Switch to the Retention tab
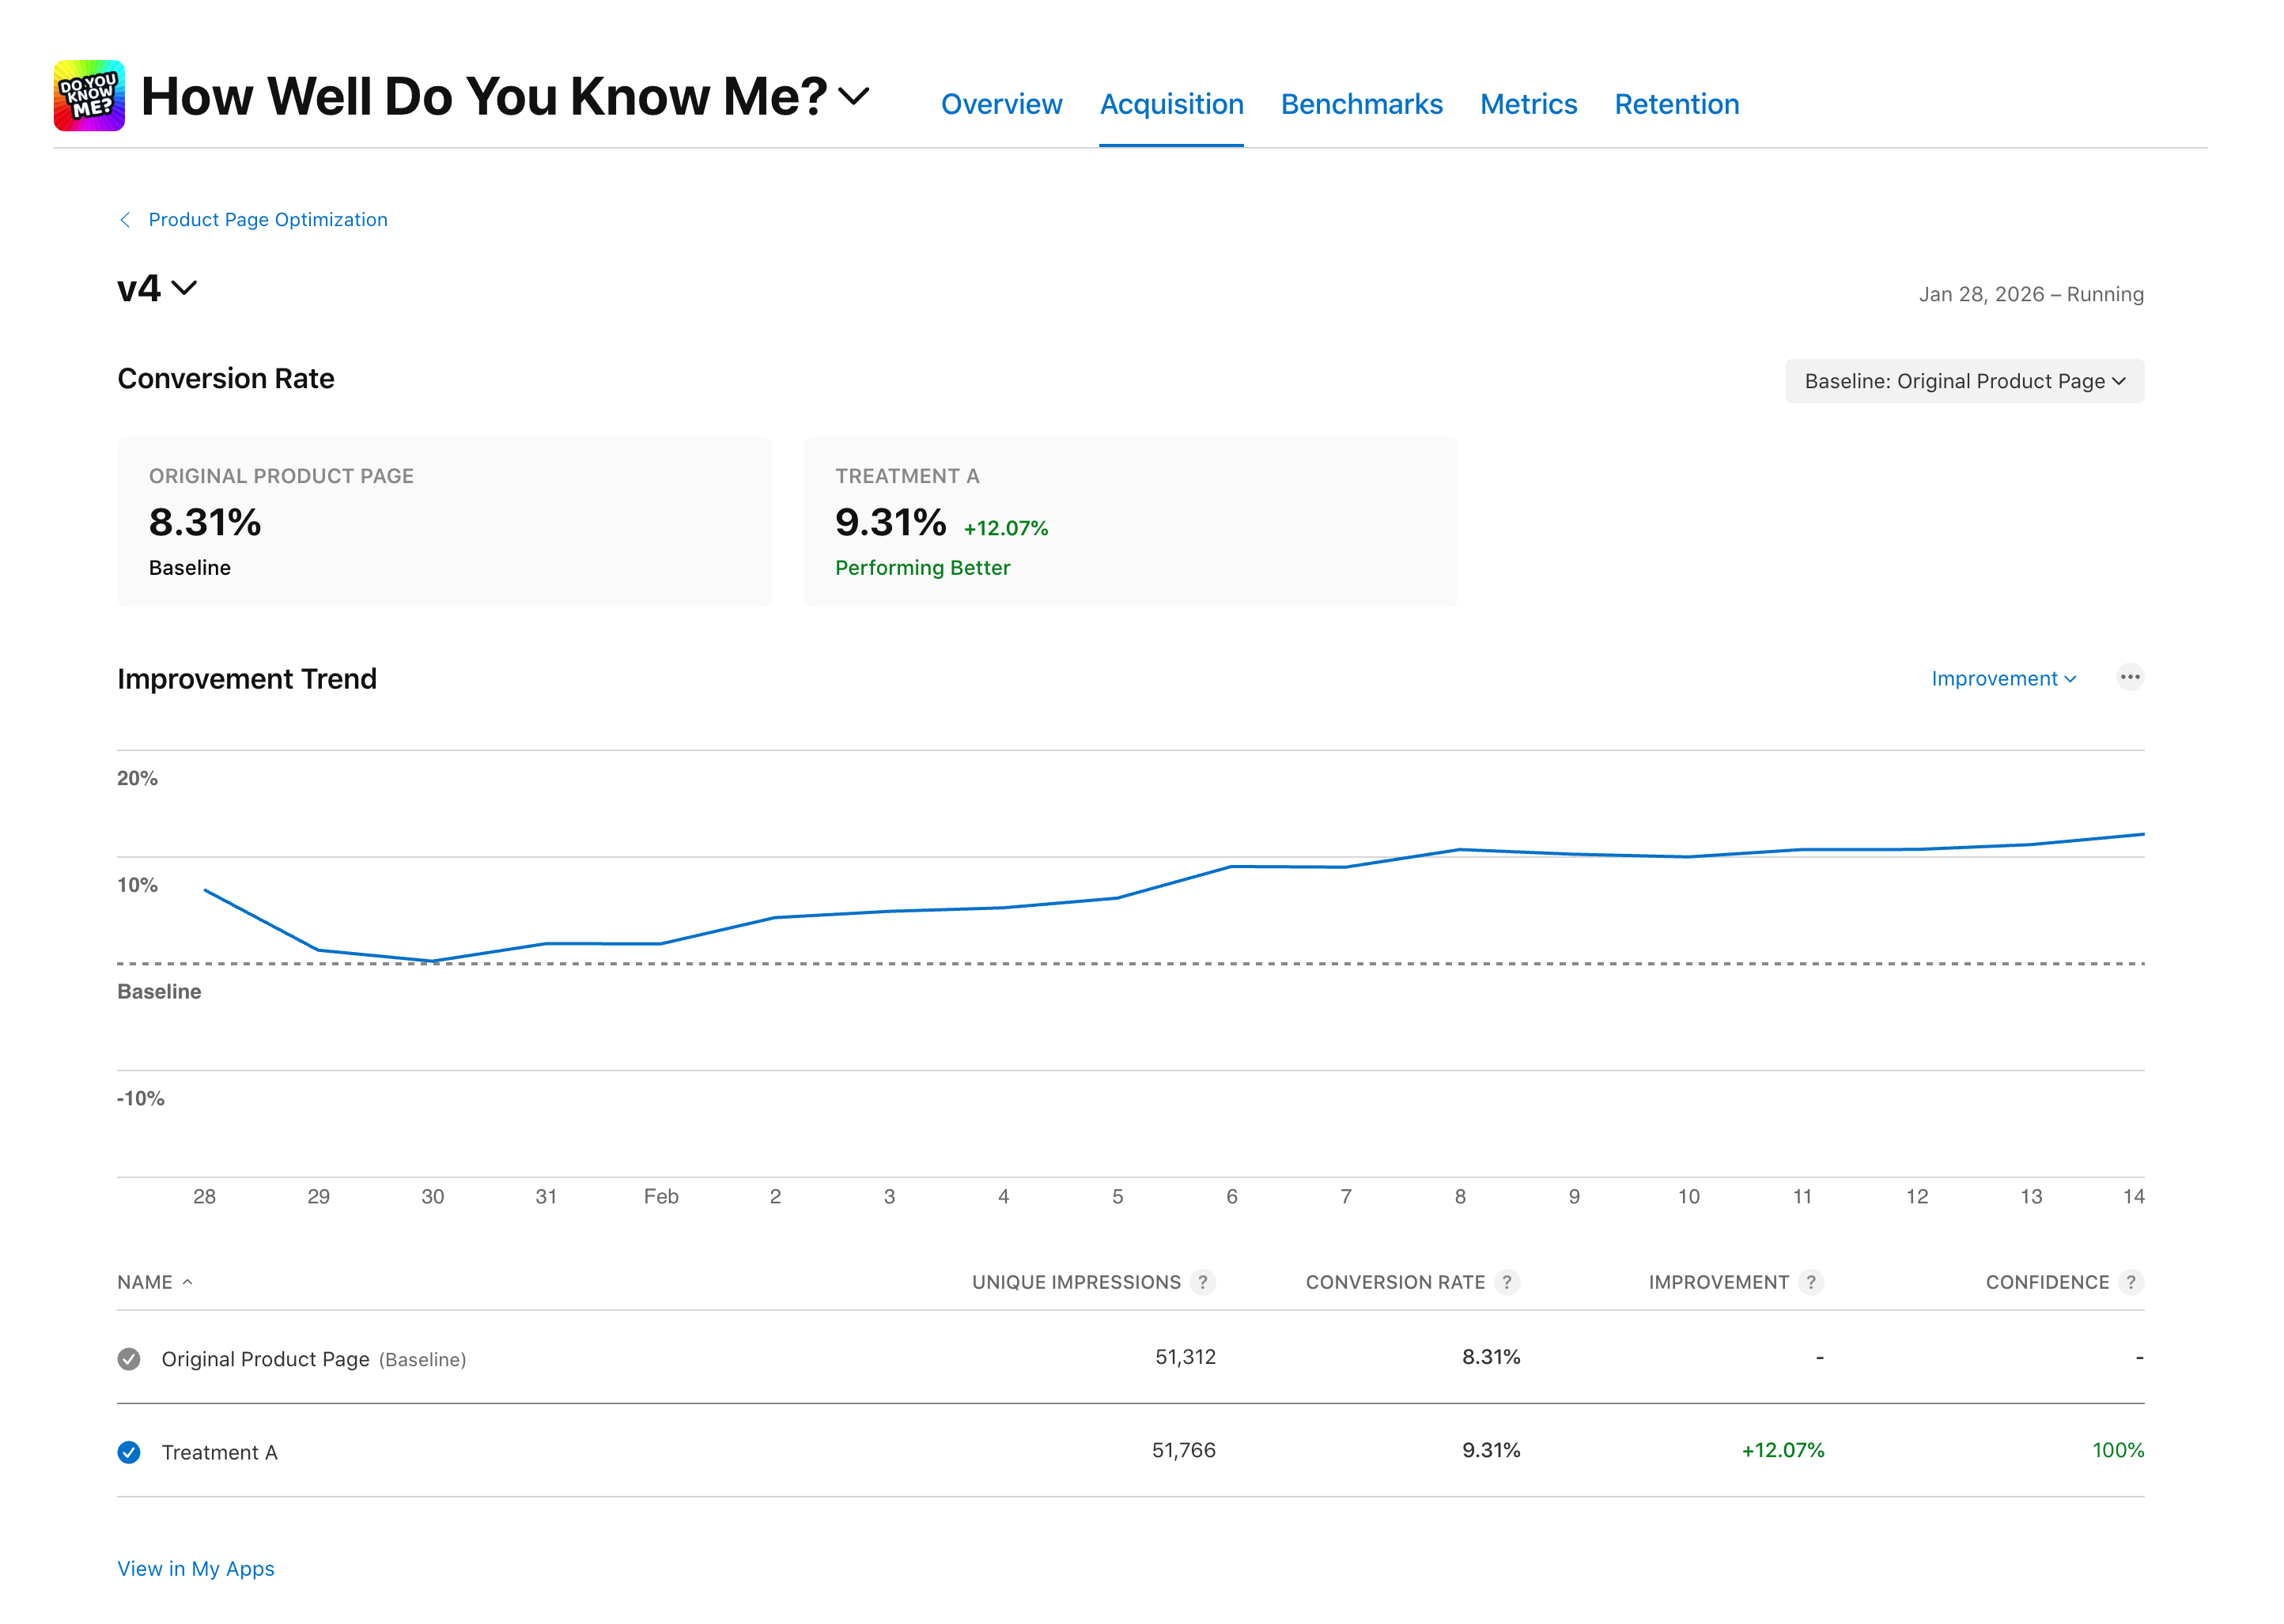The width and height of the screenshot is (2284, 1624). pyautogui.click(x=1676, y=104)
